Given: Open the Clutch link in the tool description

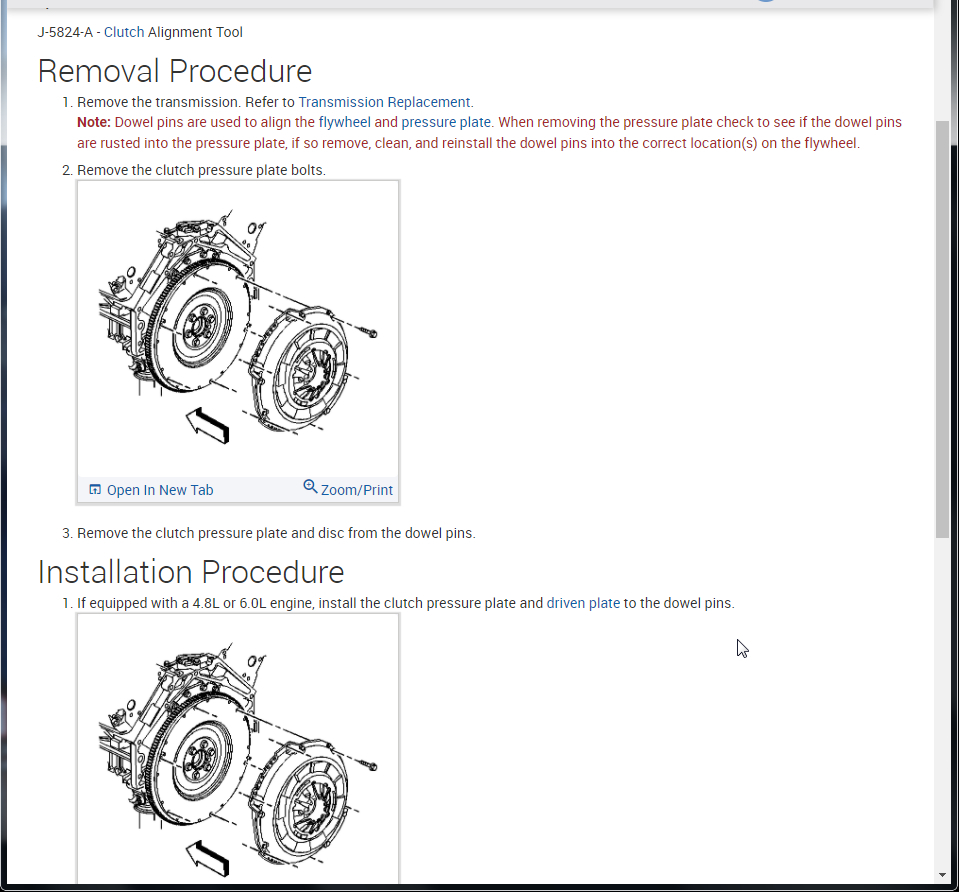Looking at the screenshot, I should coord(124,32).
